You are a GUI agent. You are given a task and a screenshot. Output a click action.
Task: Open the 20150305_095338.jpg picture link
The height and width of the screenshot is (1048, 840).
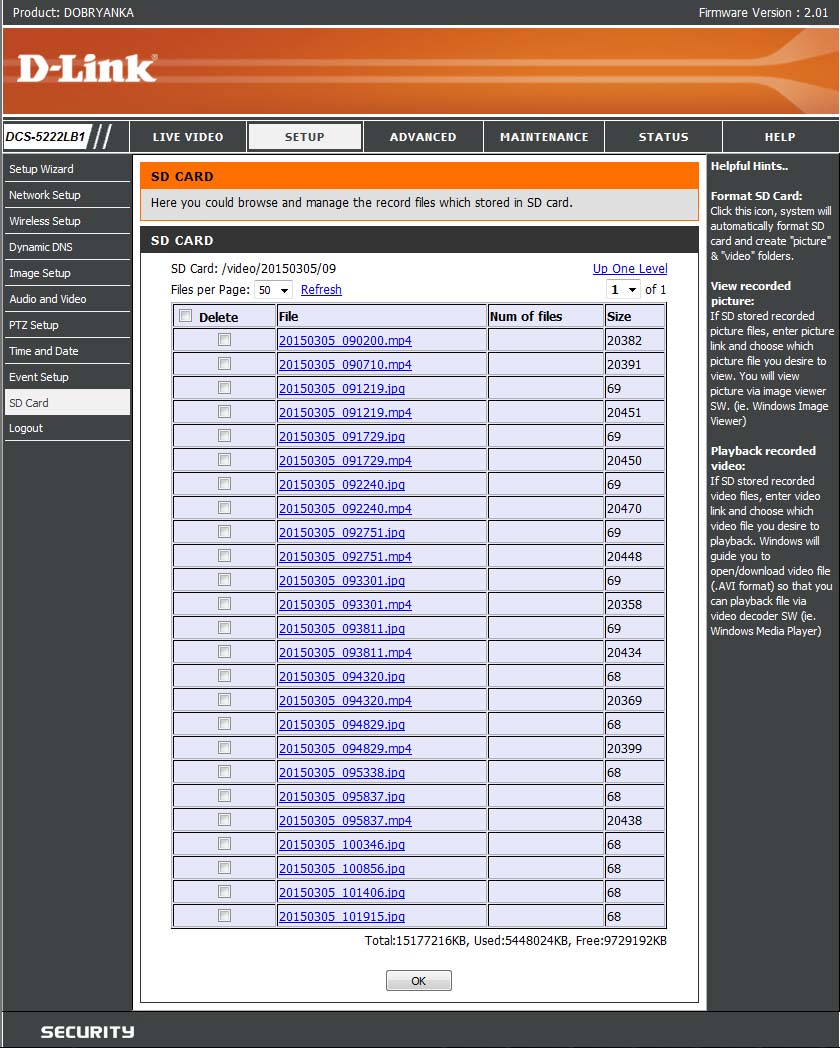342,773
